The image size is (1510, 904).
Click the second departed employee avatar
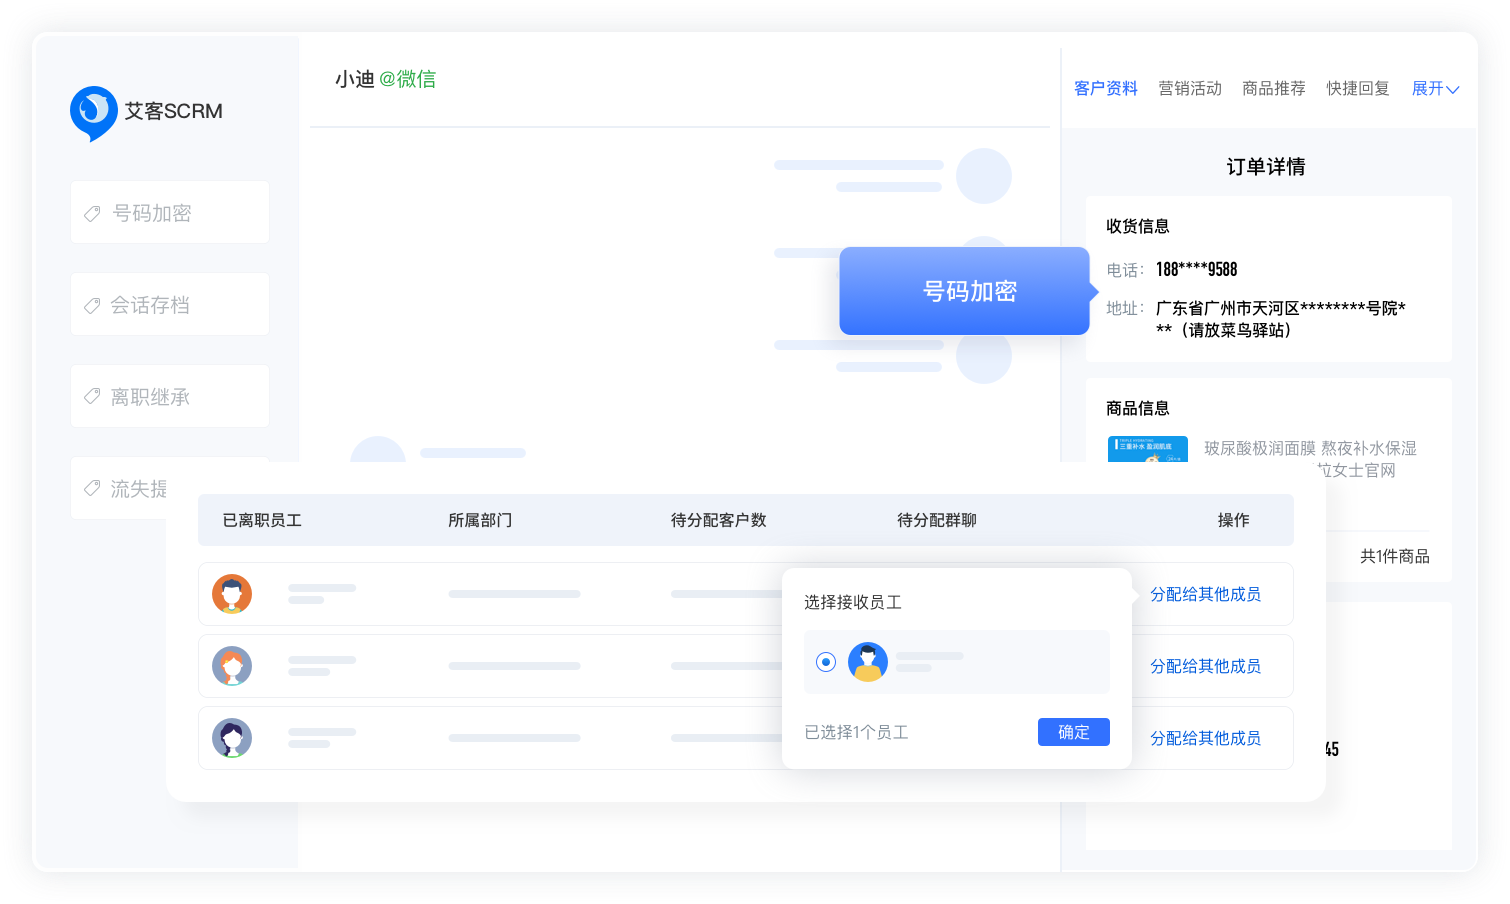tap(232, 666)
